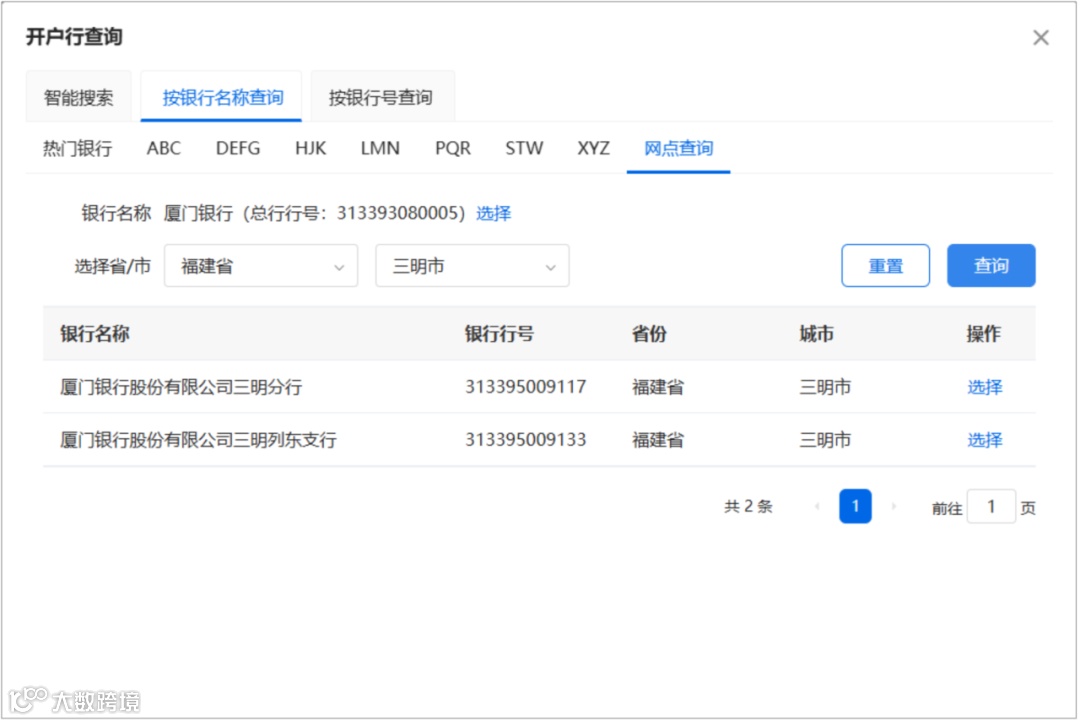Viewport: 1080px width, 721px height.
Task: Click the 省份 column header
Action: [650, 334]
